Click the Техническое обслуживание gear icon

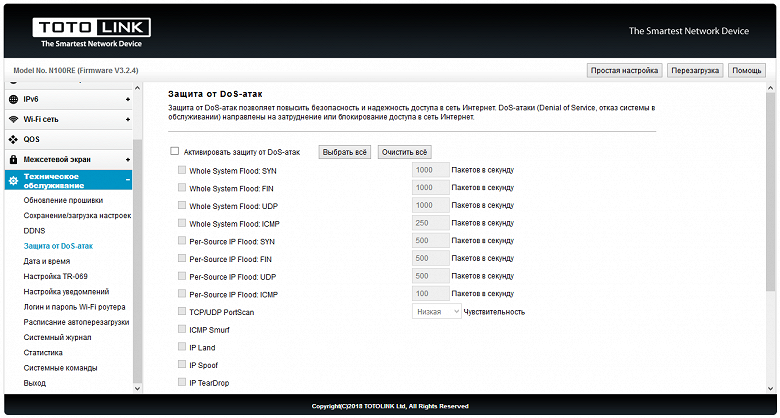tap(13, 180)
